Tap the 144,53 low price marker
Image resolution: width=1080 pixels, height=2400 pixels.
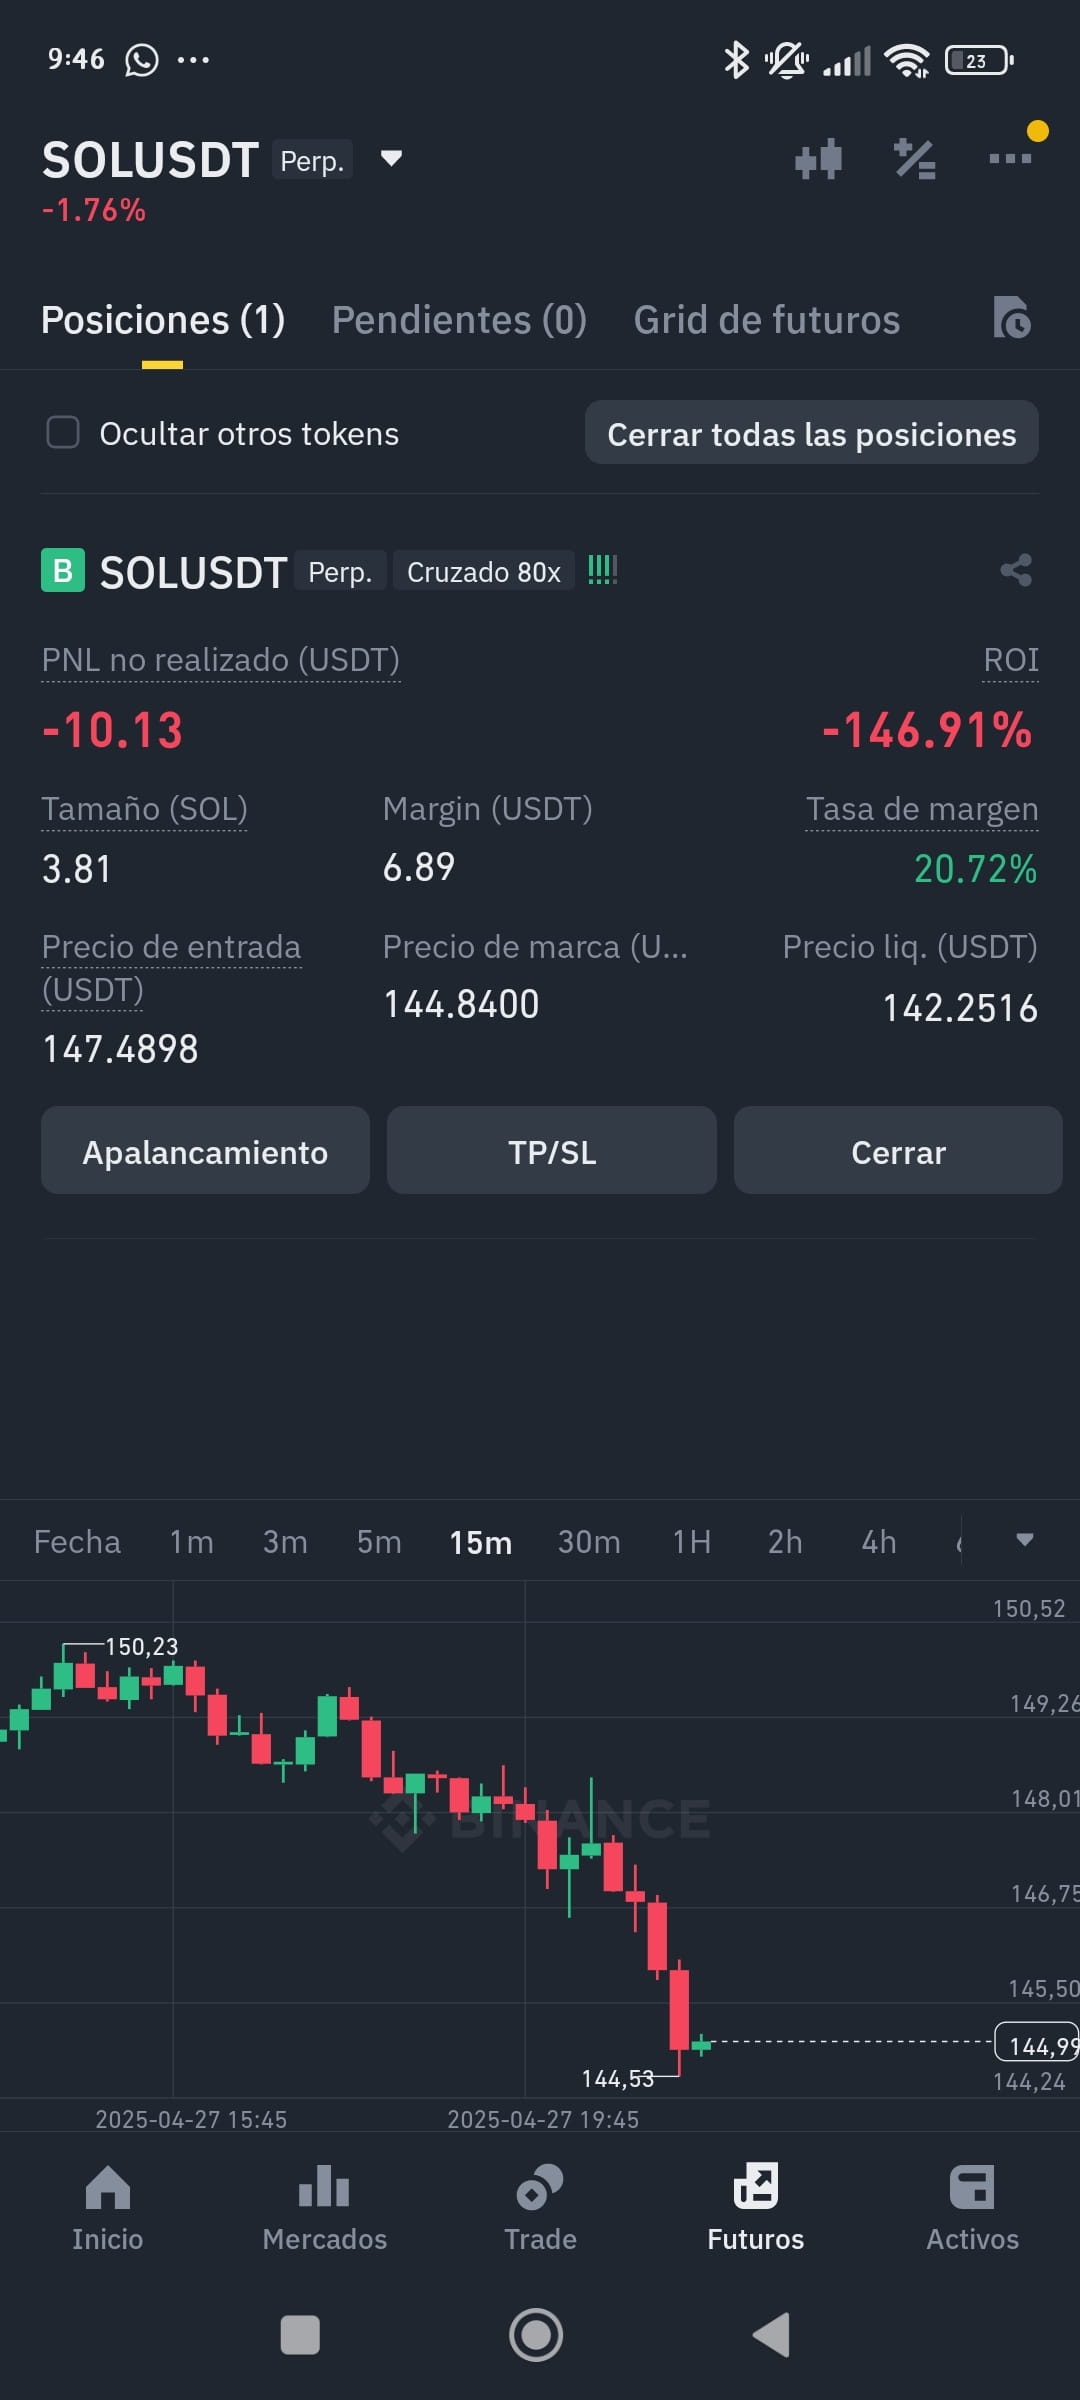coord(617,2078)
